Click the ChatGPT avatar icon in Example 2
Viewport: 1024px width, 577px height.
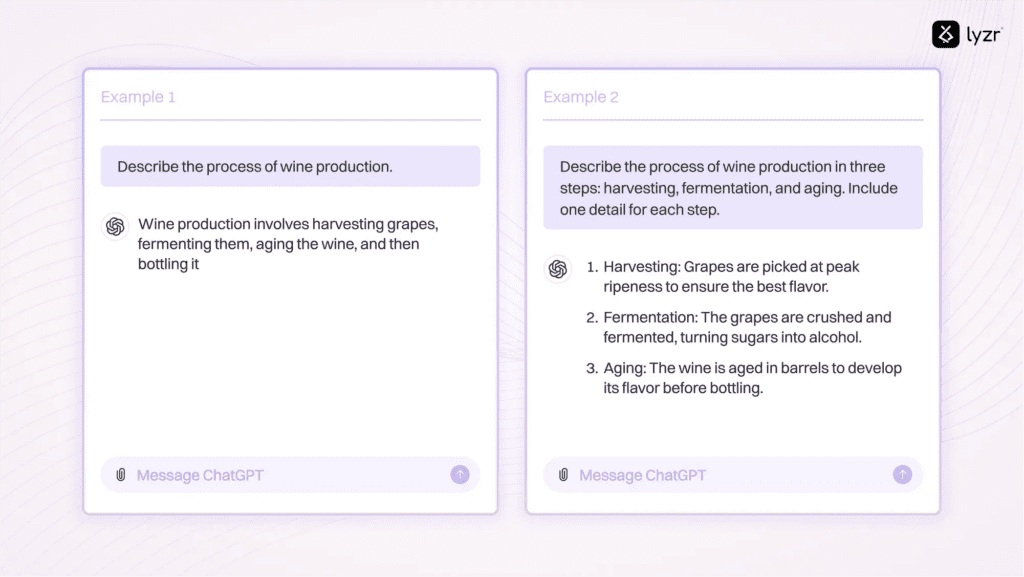click(558, 269)
